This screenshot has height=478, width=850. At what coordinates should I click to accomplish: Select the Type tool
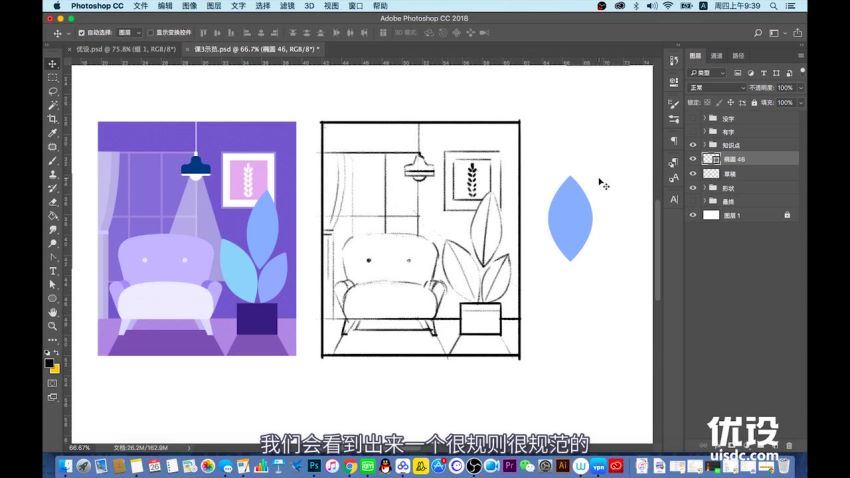(x=53, y=271)
